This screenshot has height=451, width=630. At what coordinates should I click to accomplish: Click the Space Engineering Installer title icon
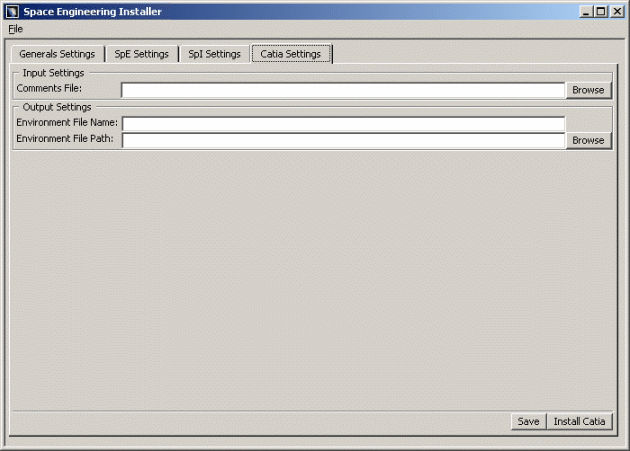tap(12, 11)
